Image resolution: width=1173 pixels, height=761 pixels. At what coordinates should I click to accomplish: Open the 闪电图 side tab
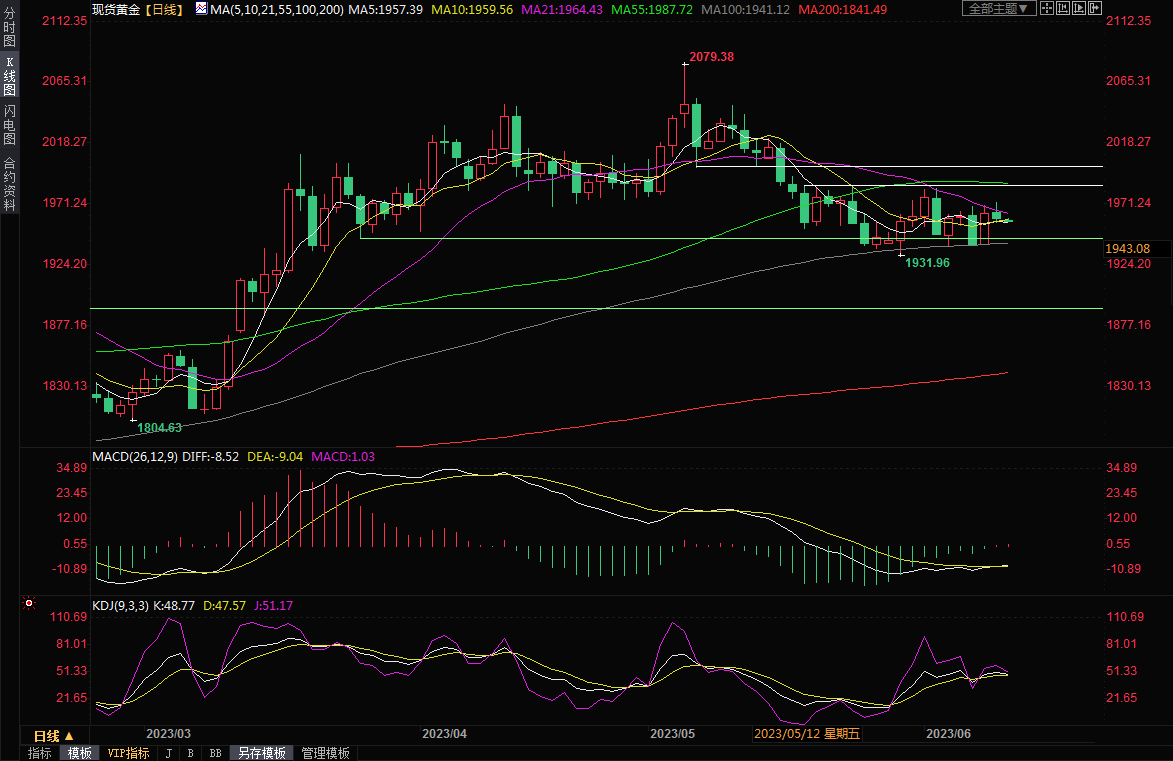coord(9,124)
